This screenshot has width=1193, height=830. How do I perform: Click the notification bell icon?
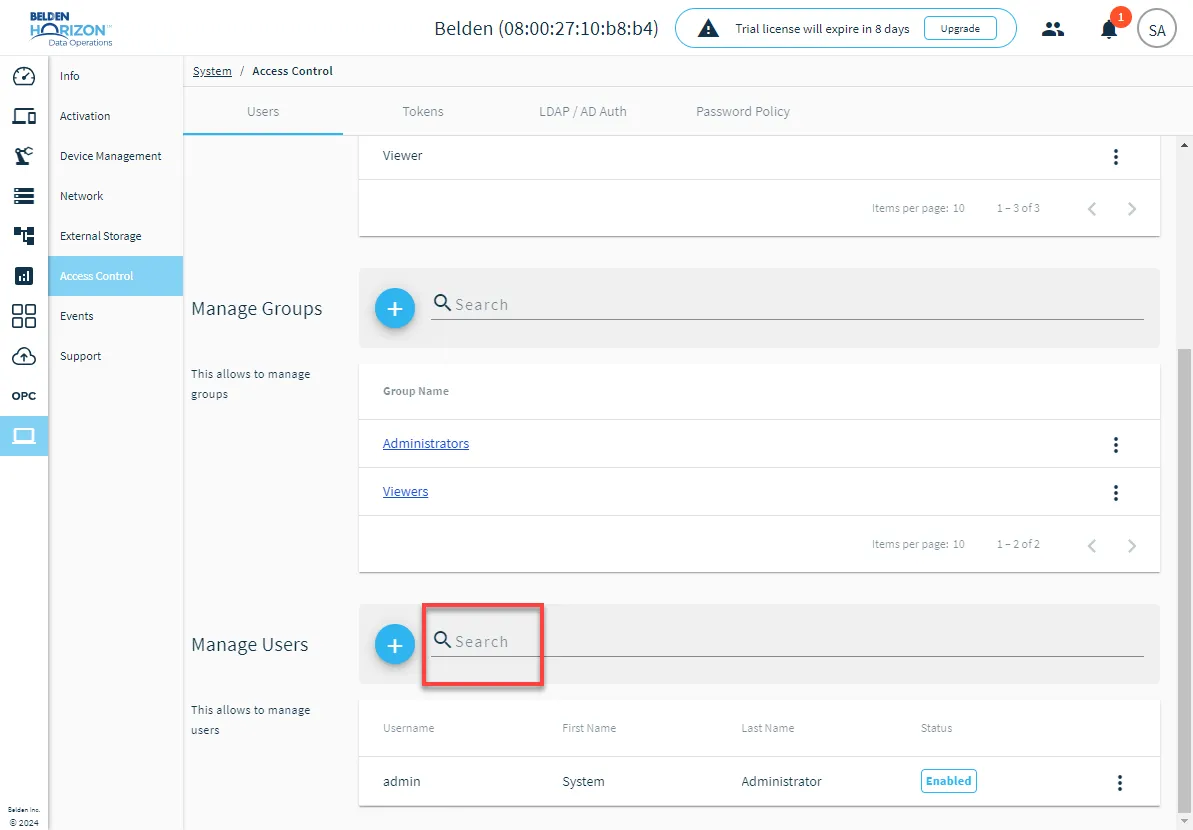[1109, 30]
